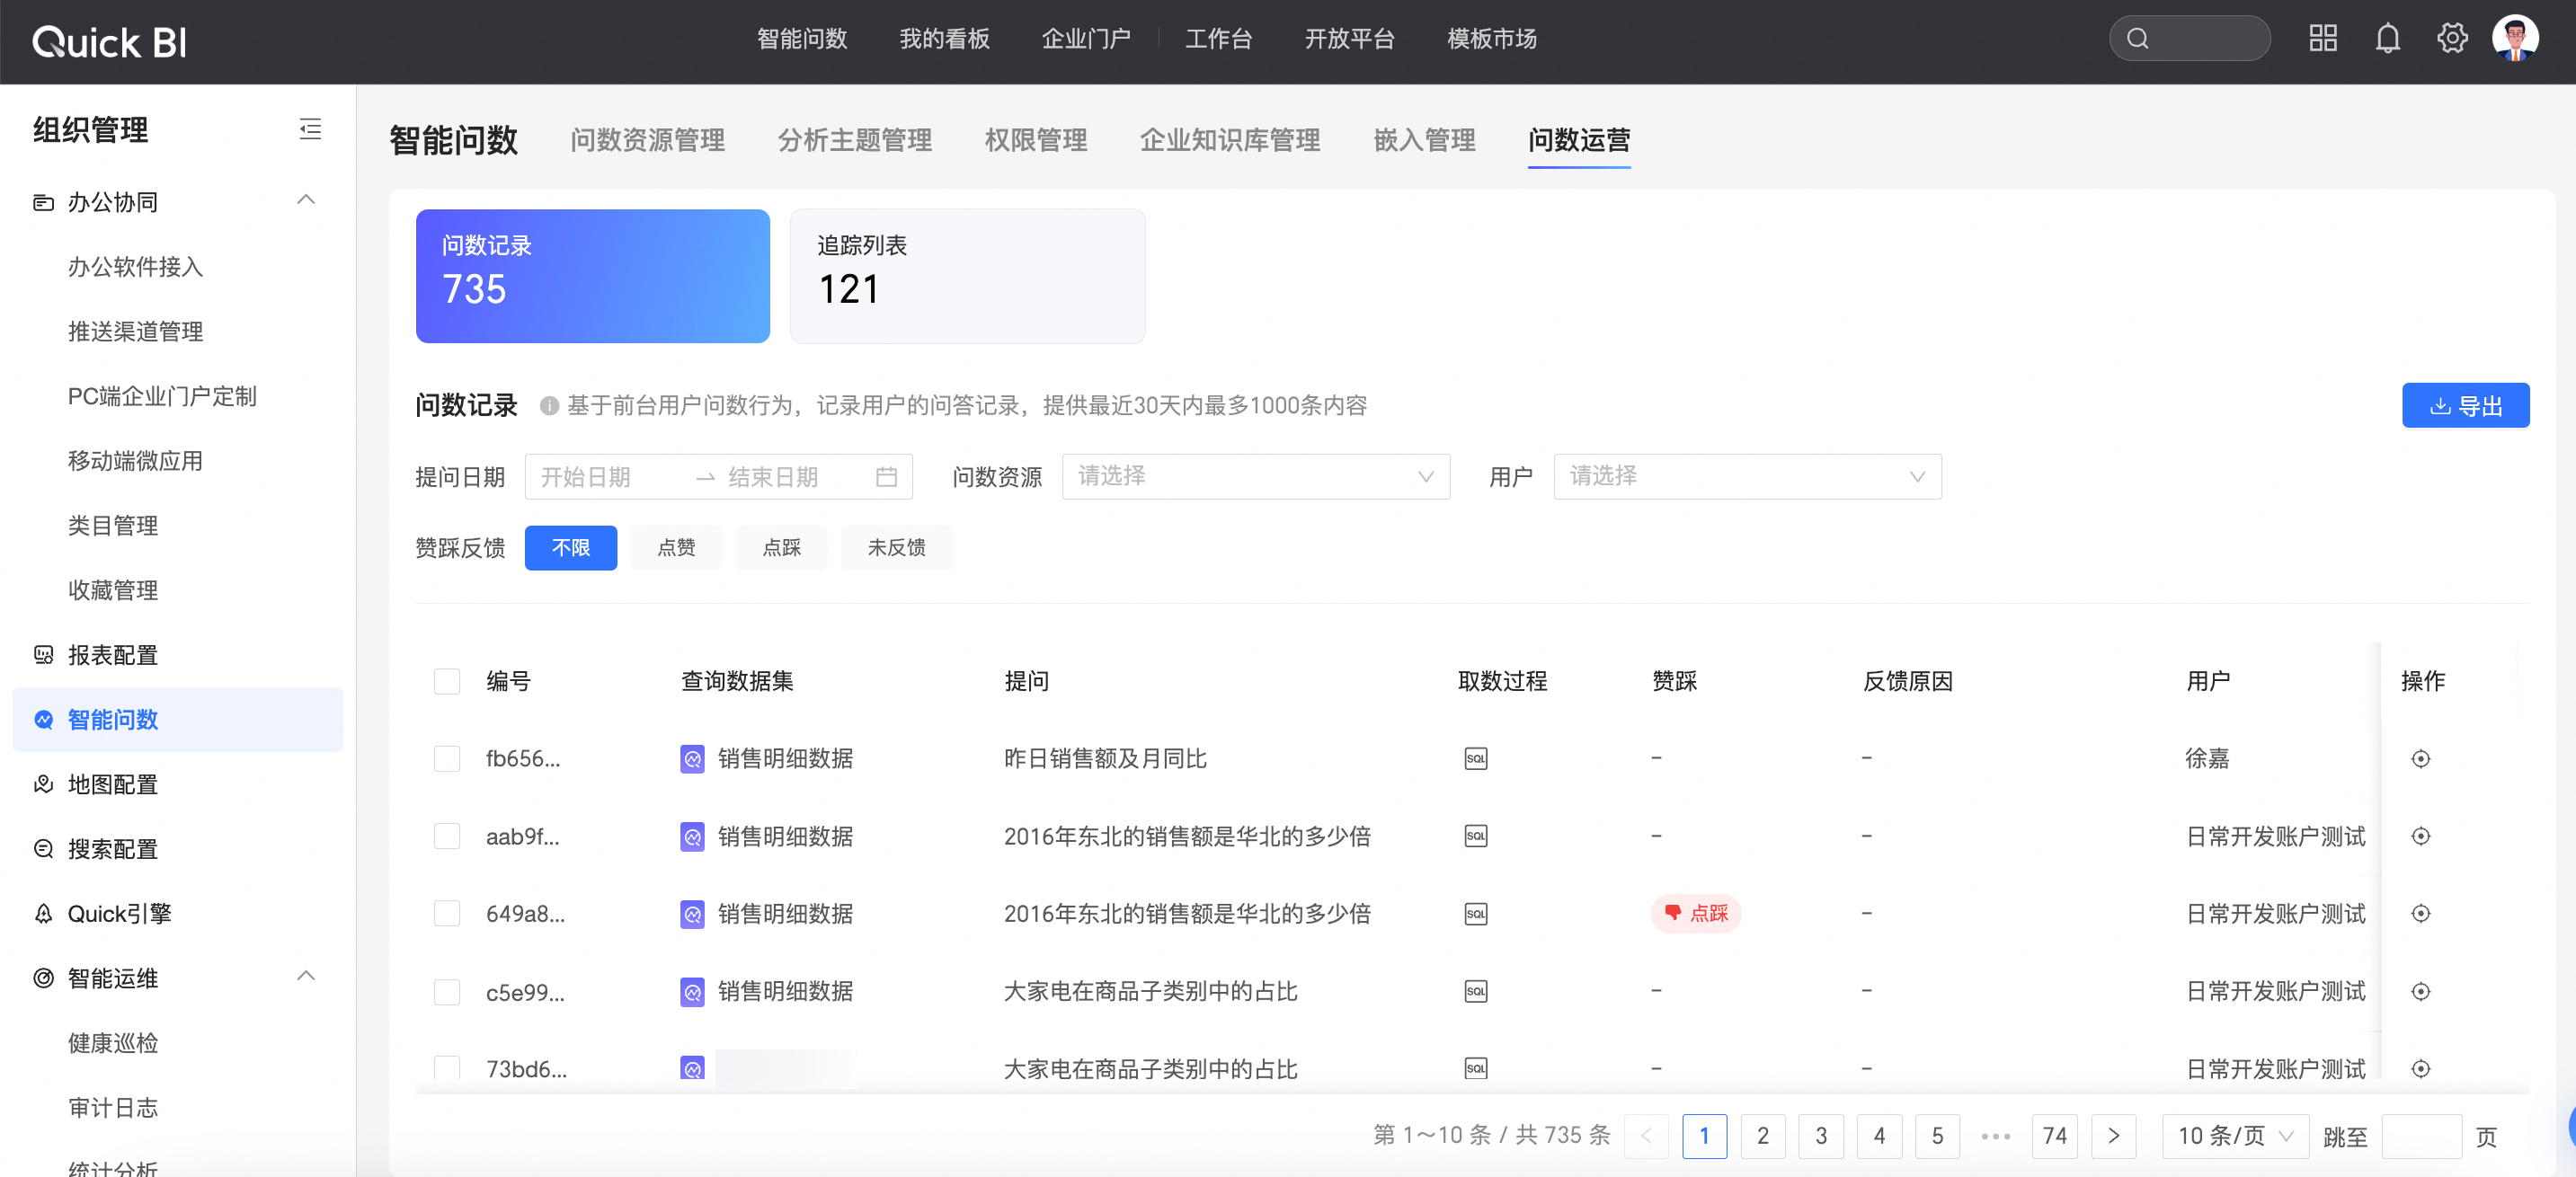
Task: View SQL for aab9f row
Action: pyautogui.click(x=1475, y=836)
